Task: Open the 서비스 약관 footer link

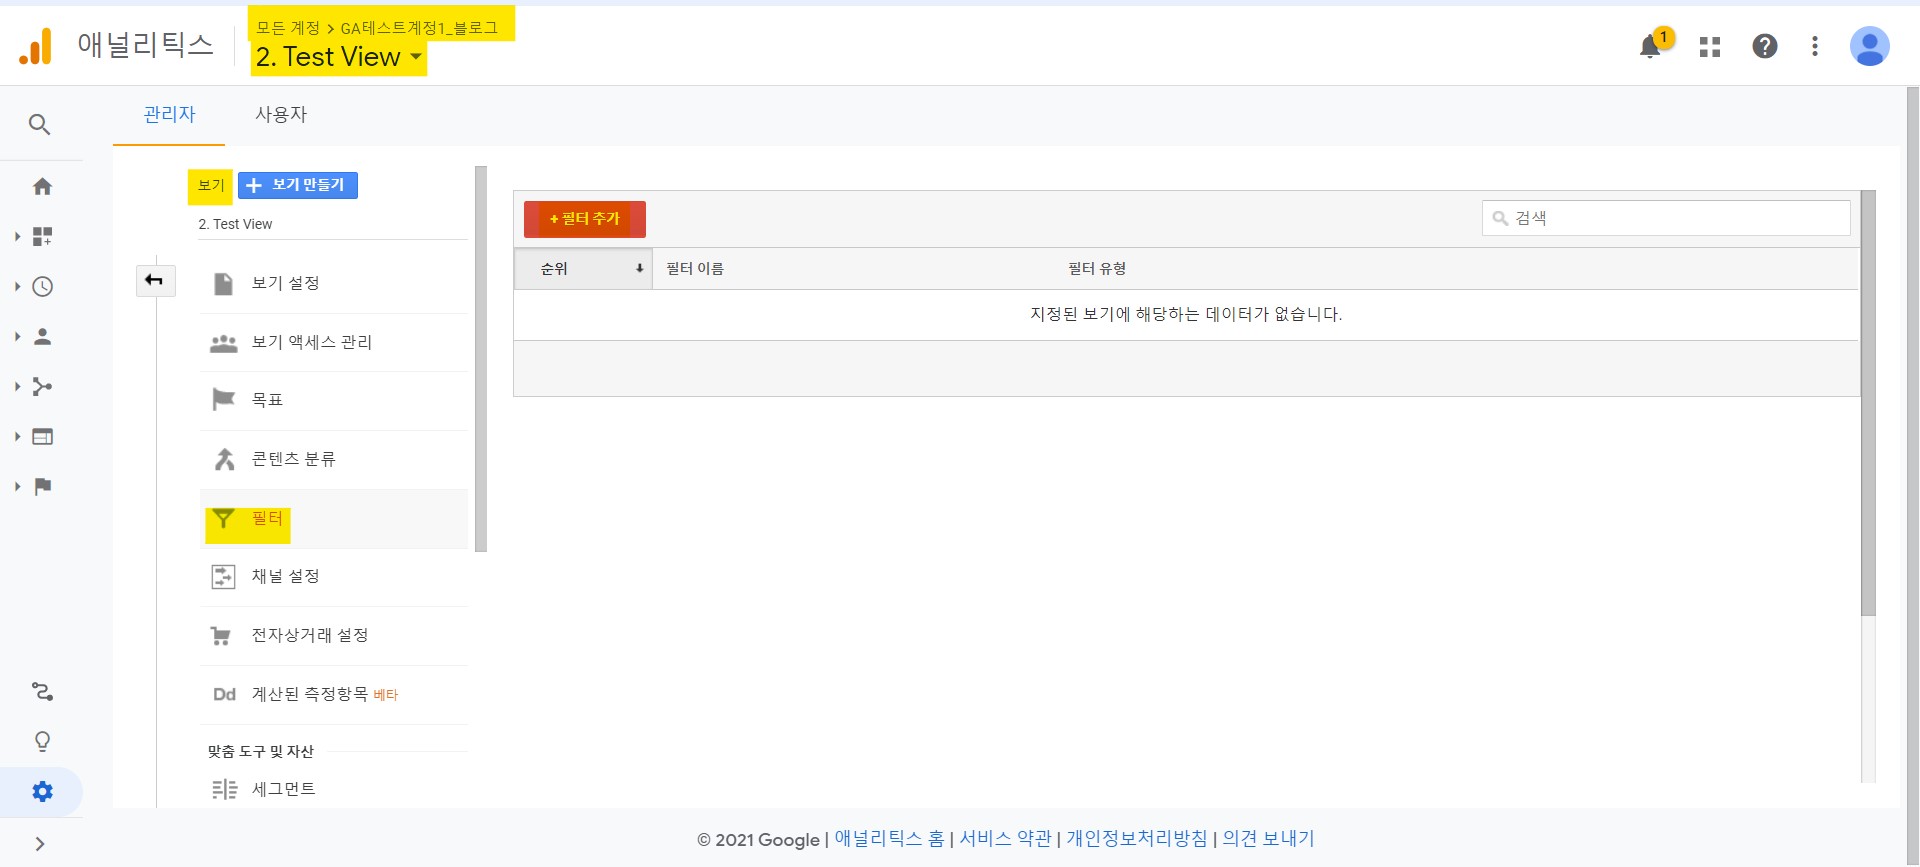Action: coord(1005,839)
